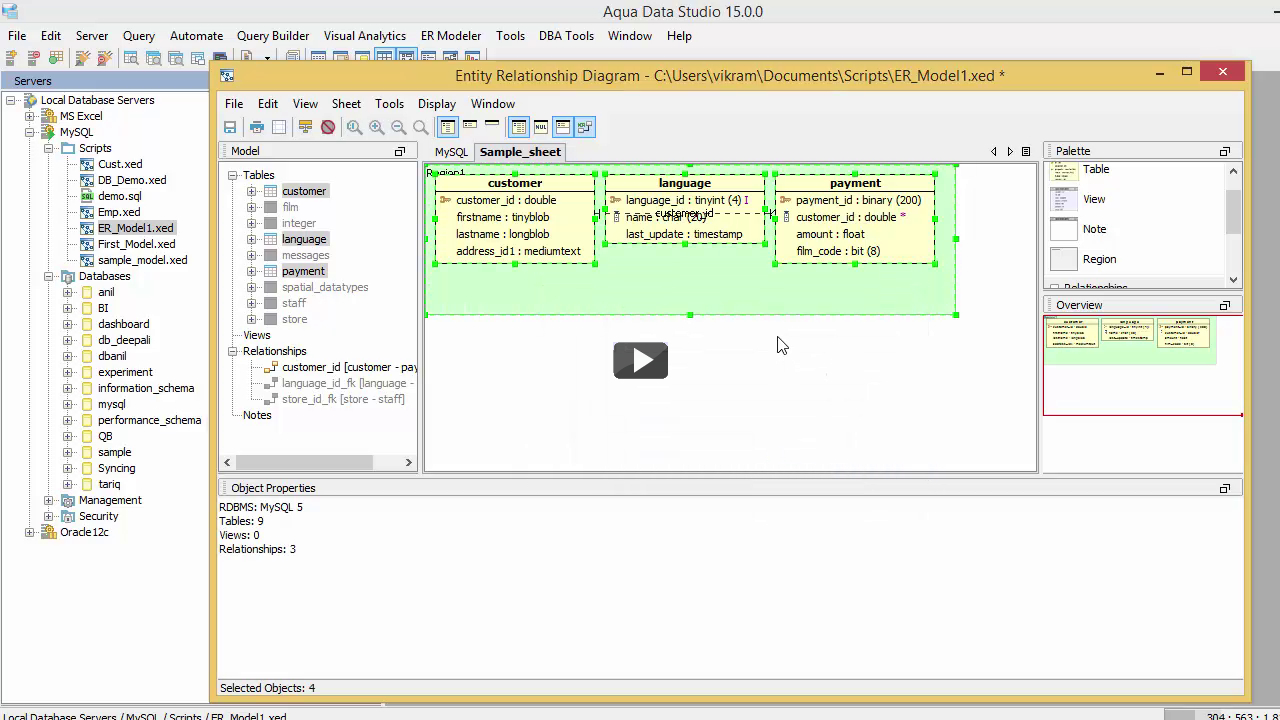The width and height of the screenshot is (1280, 720).
Task: Click the Save icon in ER diagram toolbar
Action: click(230, 127)
